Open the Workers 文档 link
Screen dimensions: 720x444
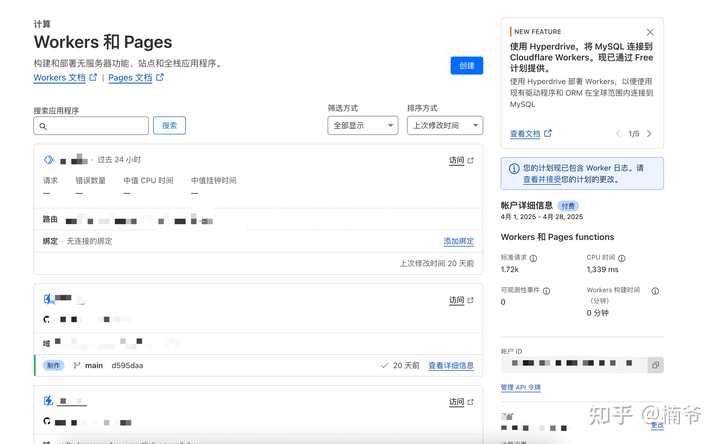point(60,78)
